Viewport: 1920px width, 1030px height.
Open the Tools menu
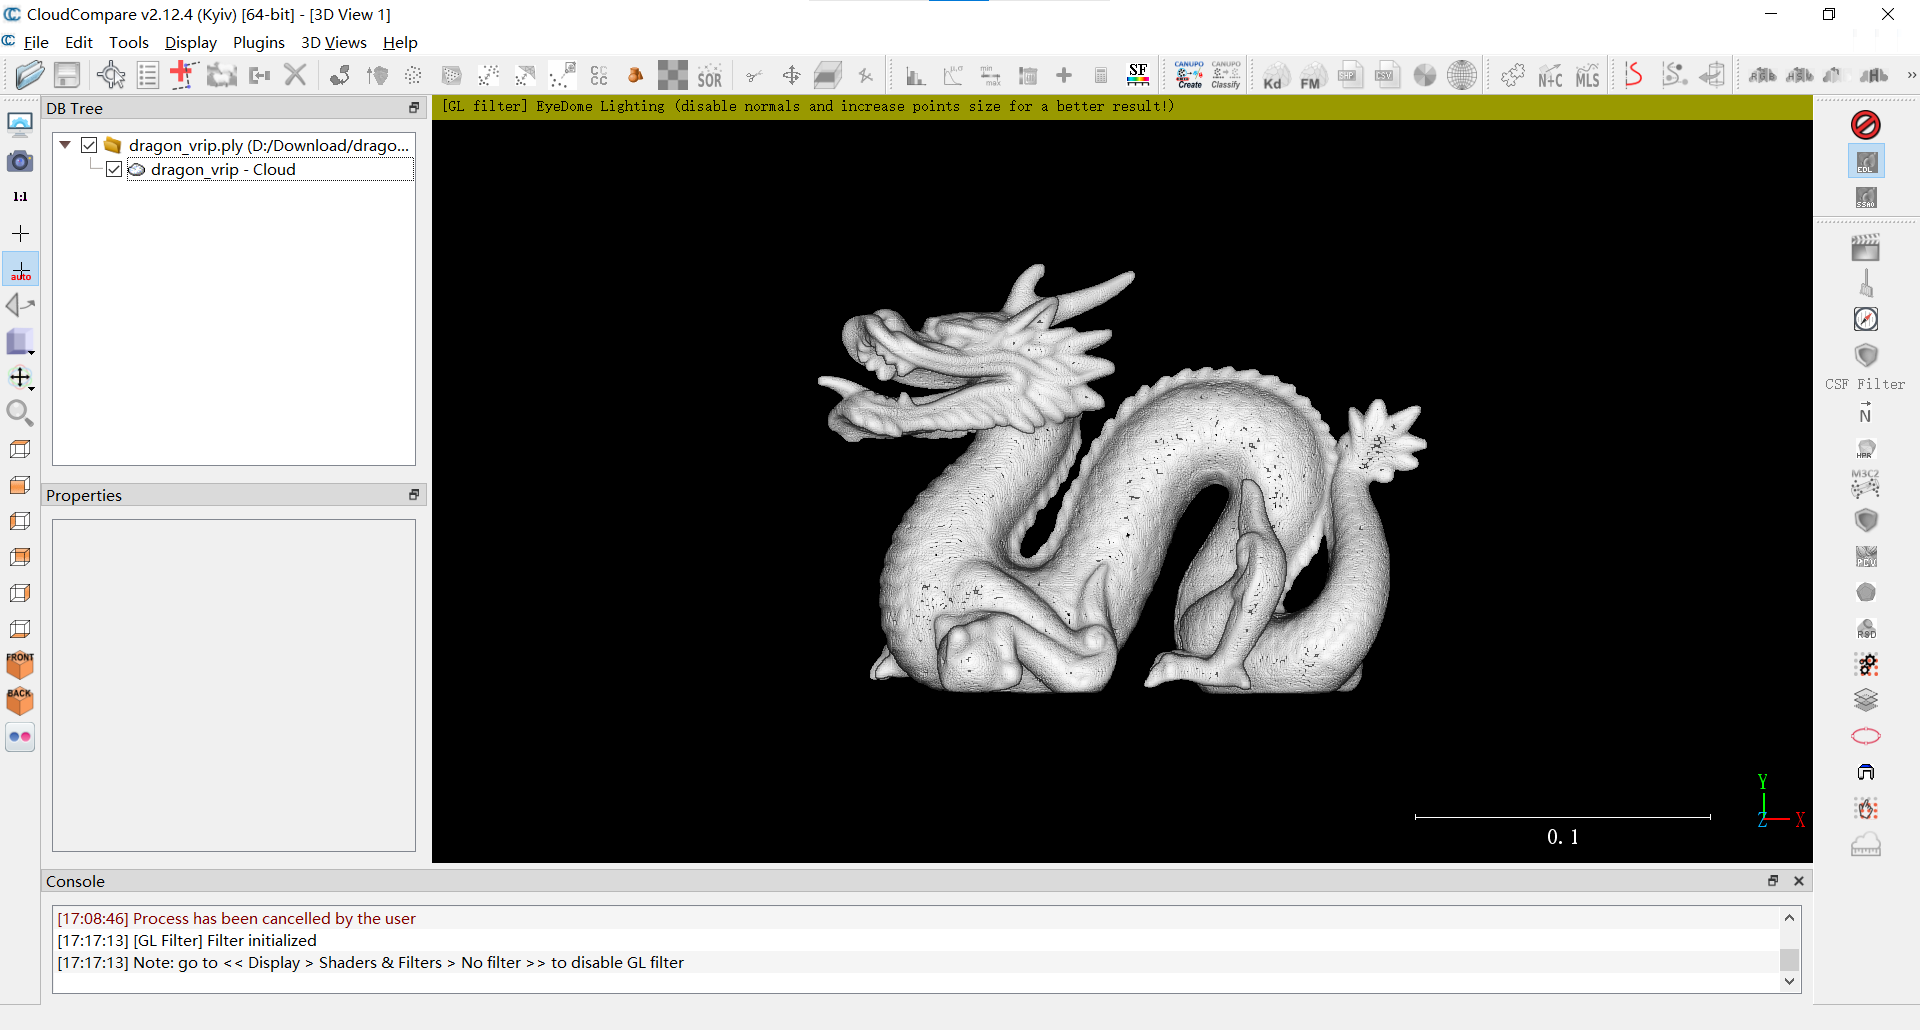[128, 42]
